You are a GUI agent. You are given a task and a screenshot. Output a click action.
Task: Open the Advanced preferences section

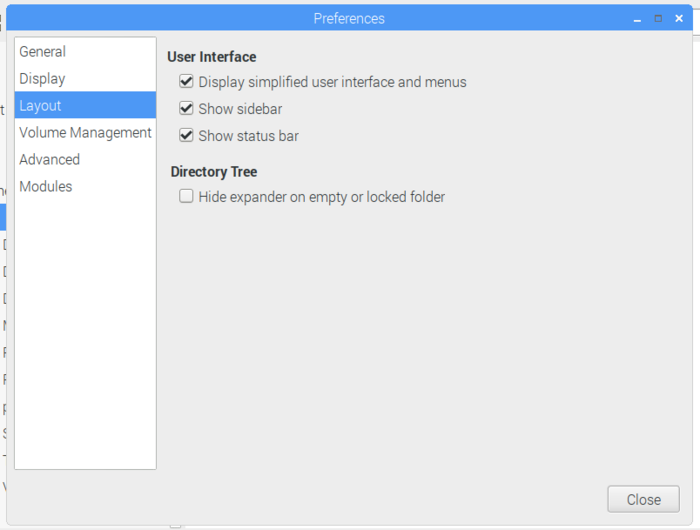[50, 160]
